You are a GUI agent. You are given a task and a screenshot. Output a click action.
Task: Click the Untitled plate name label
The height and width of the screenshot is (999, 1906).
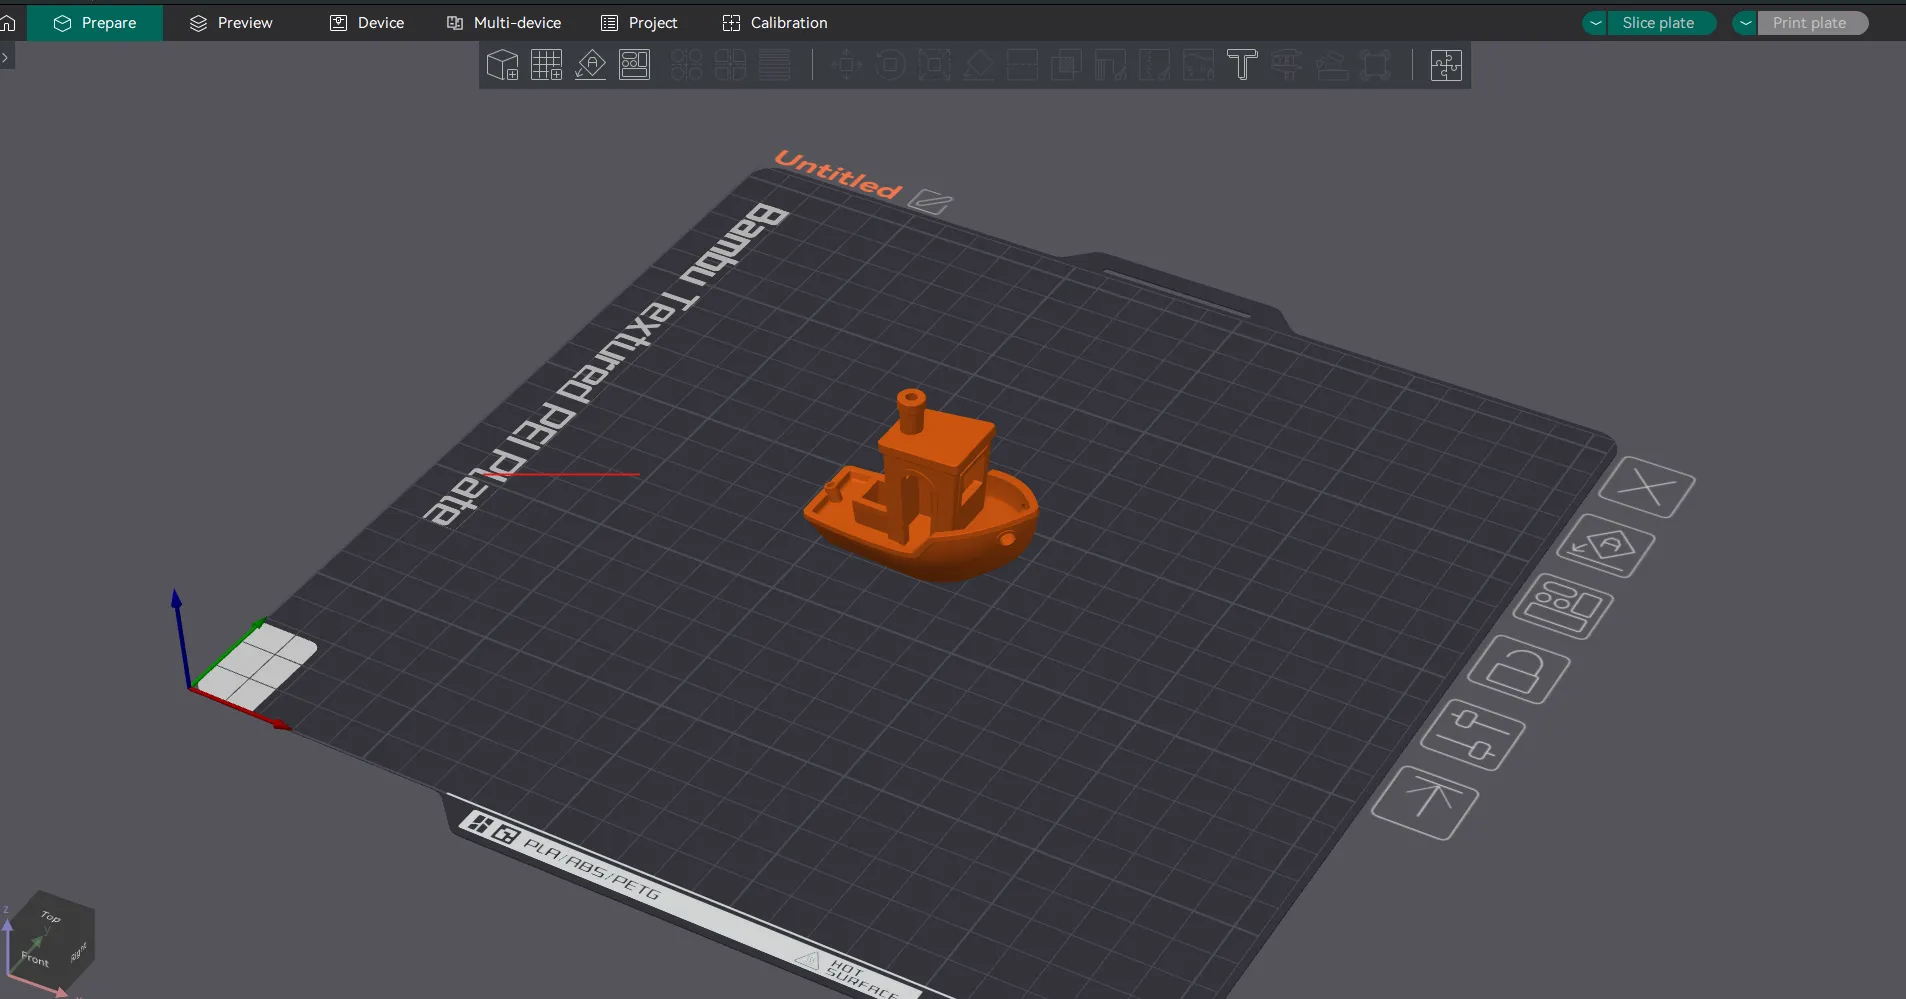point(838,175)
